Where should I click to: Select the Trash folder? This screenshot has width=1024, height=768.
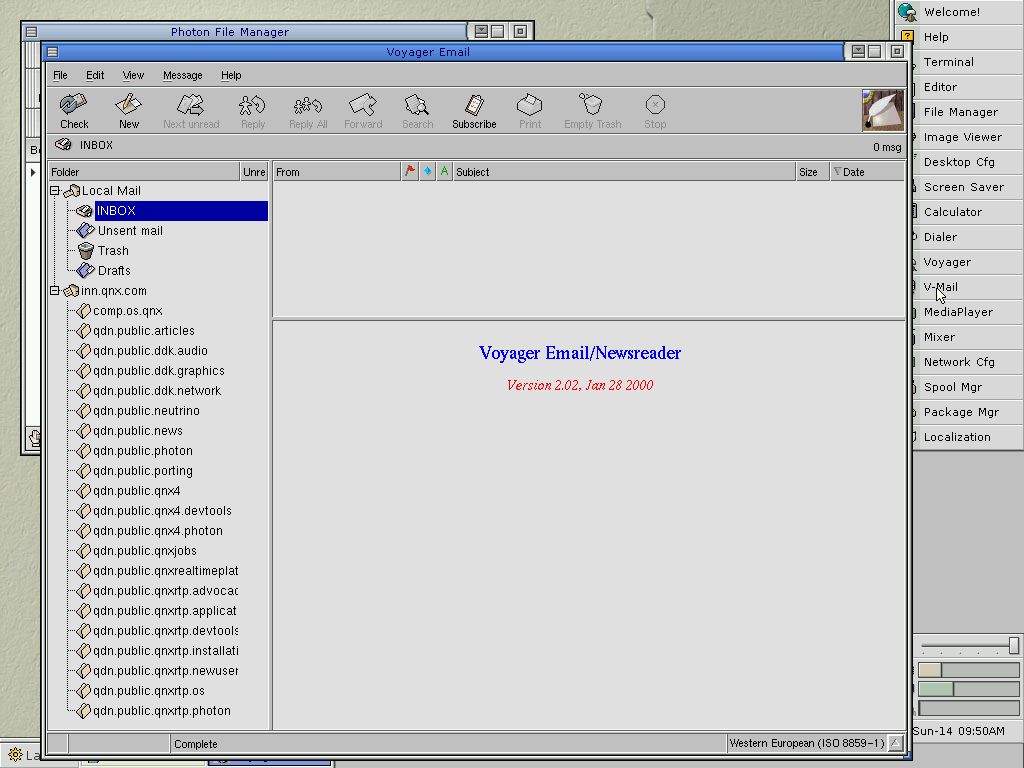pyautogui.click(x=113, y=251)
